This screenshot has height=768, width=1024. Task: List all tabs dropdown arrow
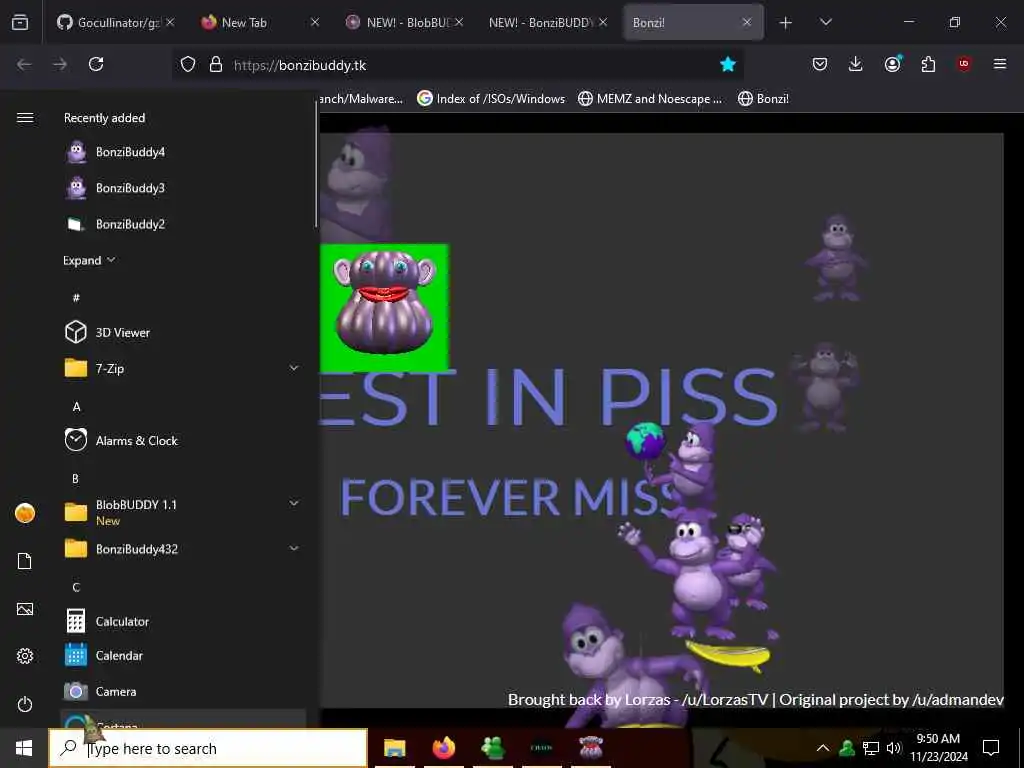(x=825, y=22)
